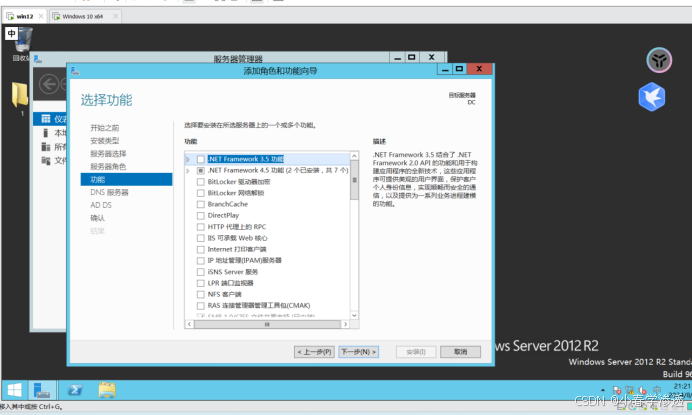Click 下一步(N) next button
Viewport: 692px width, 415px height.
(358, 352)
